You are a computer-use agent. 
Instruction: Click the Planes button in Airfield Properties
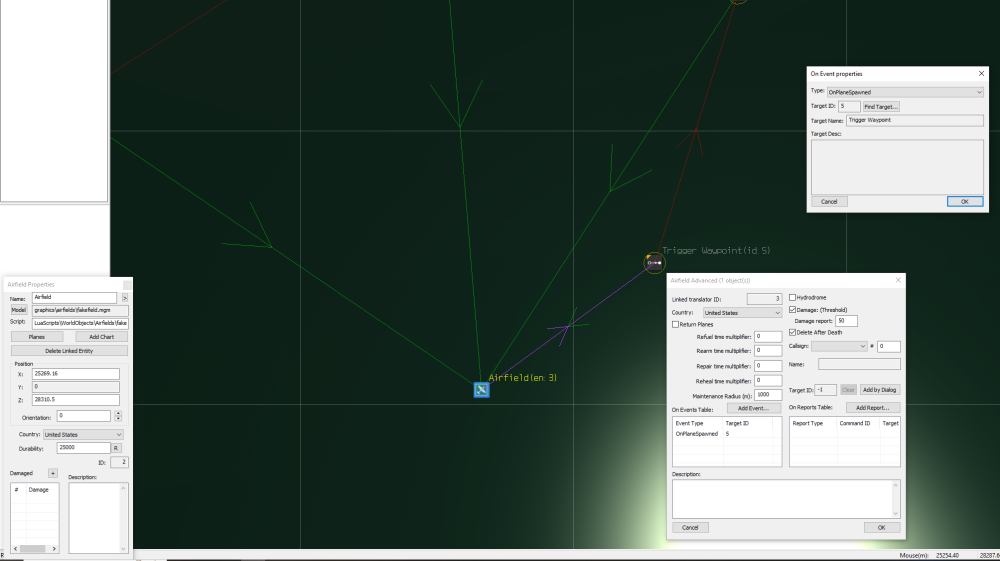coord(36,337)
